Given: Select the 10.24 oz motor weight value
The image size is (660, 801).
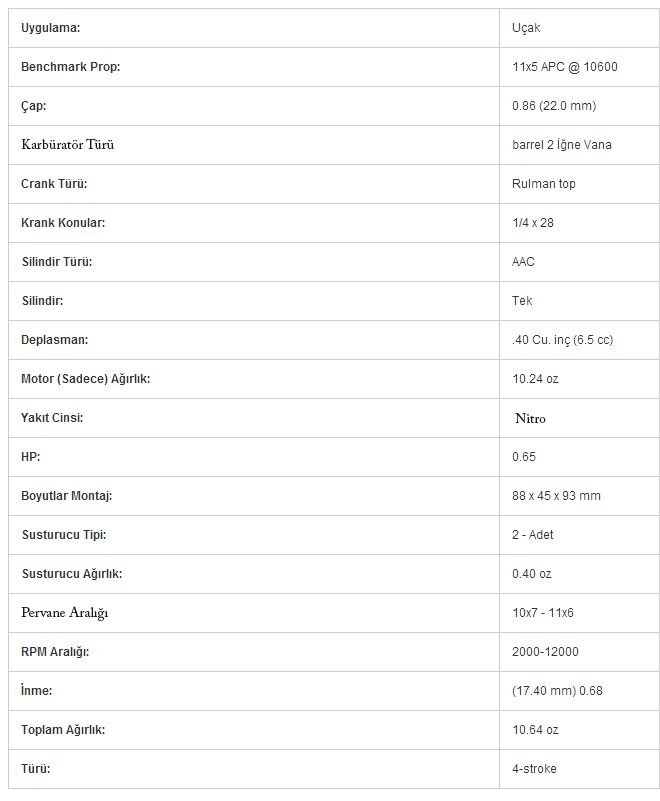Looking at the screenshot, I should (535, 379).
